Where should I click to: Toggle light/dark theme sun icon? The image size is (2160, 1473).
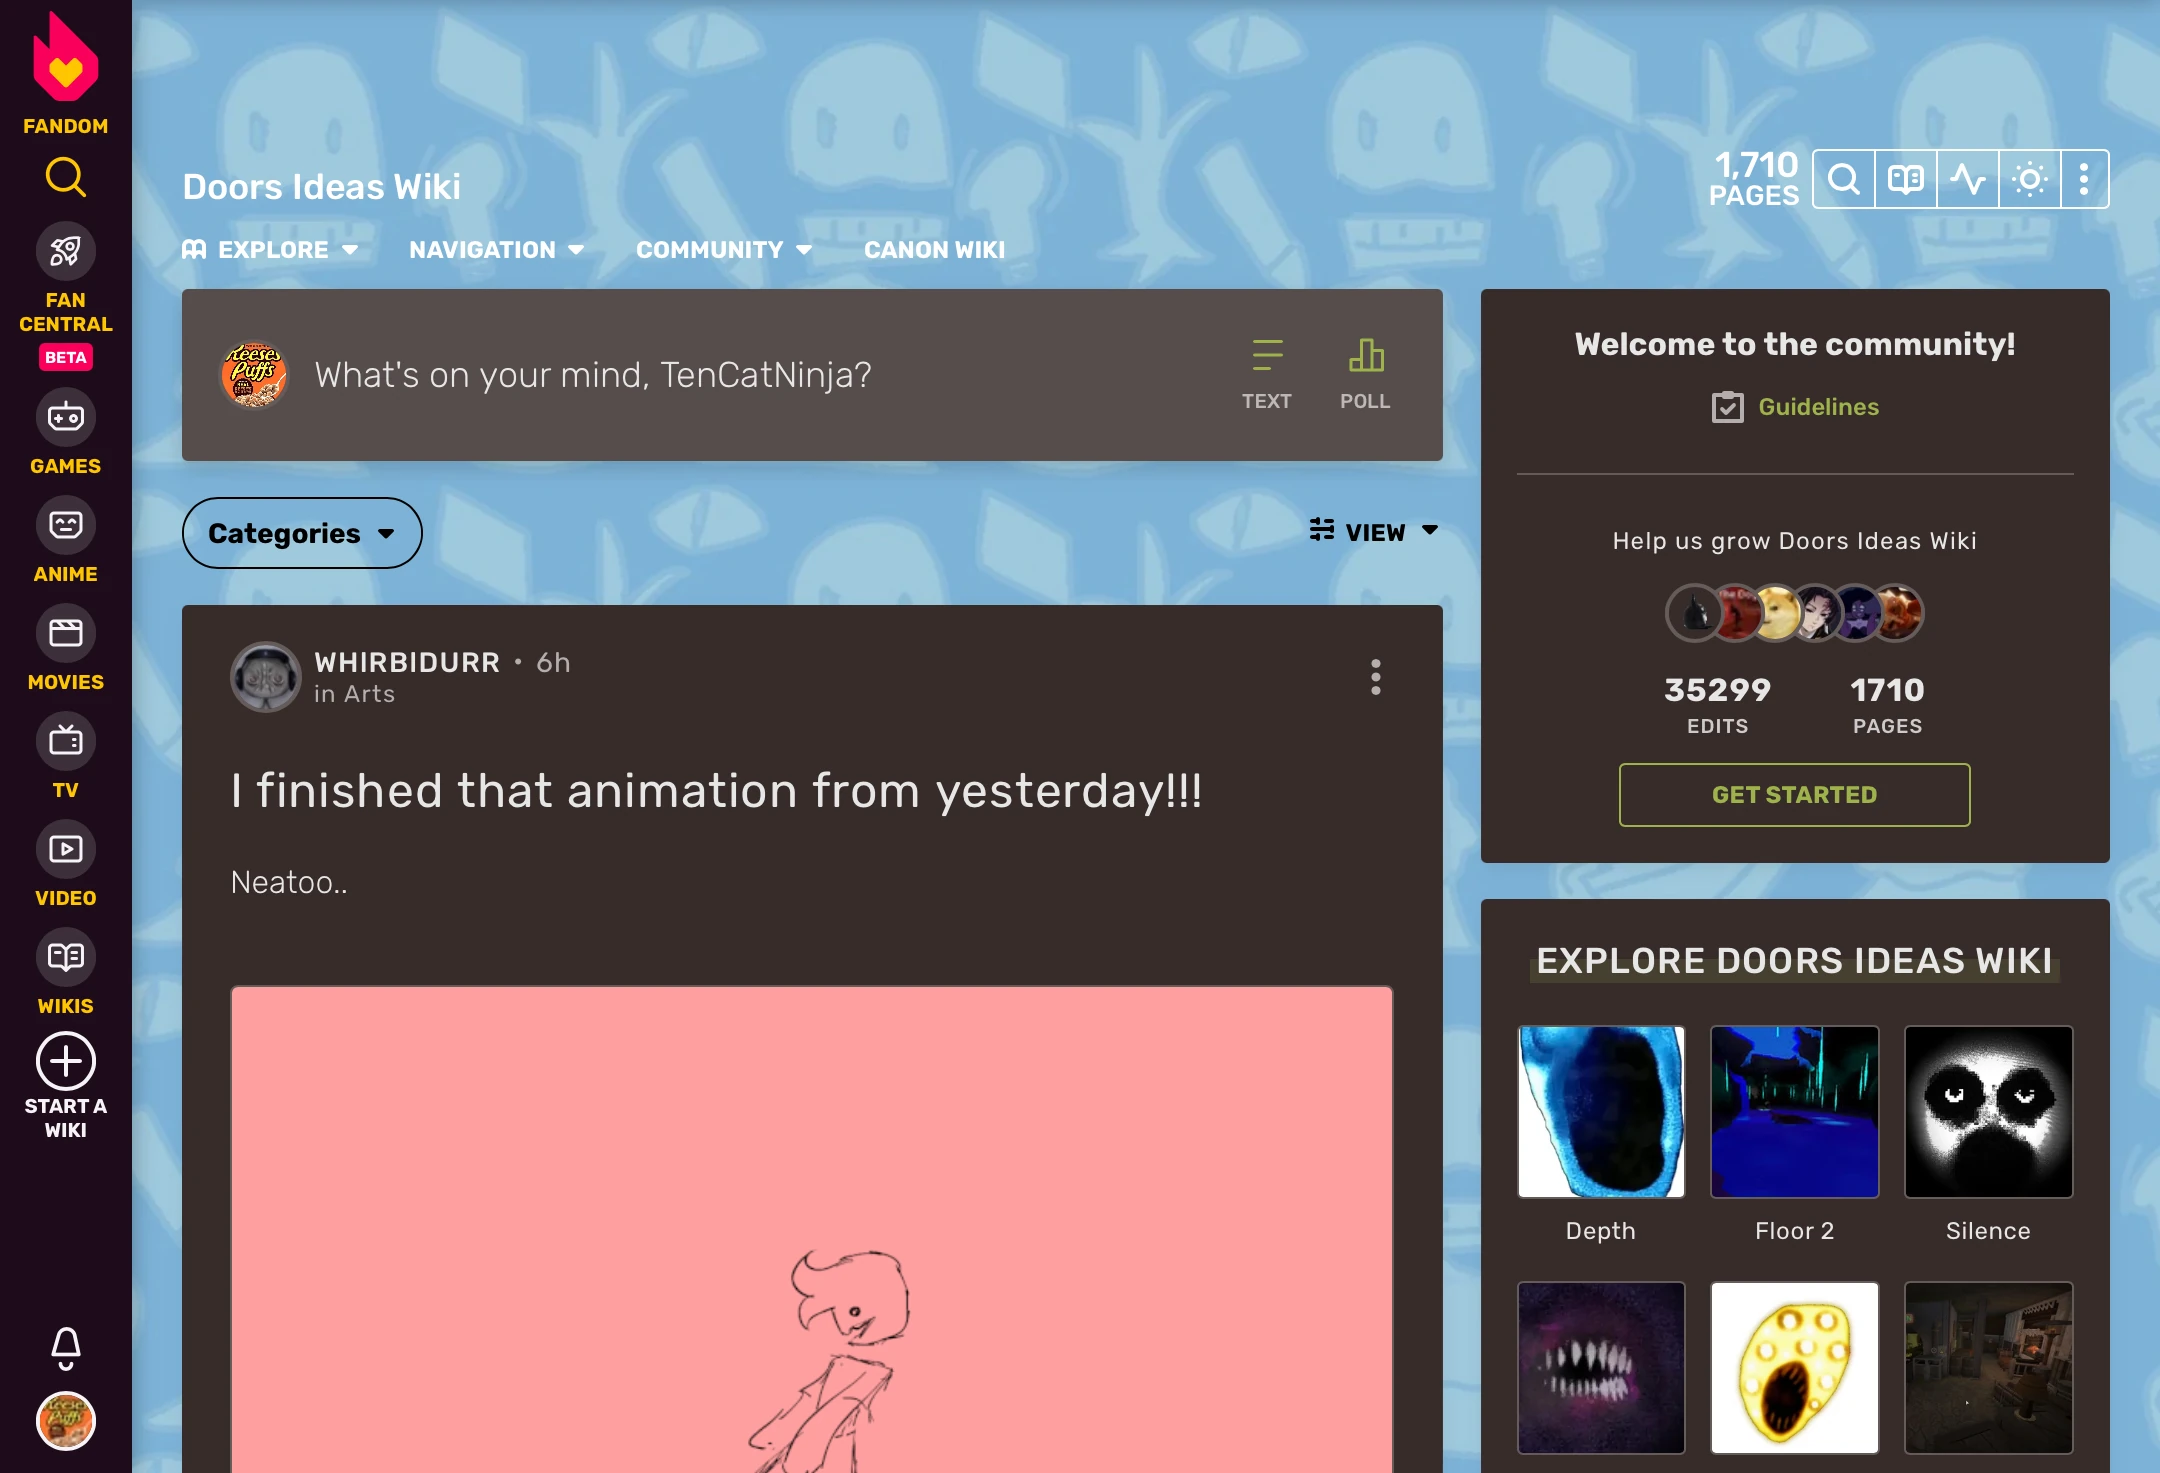tap(2029, 180)
